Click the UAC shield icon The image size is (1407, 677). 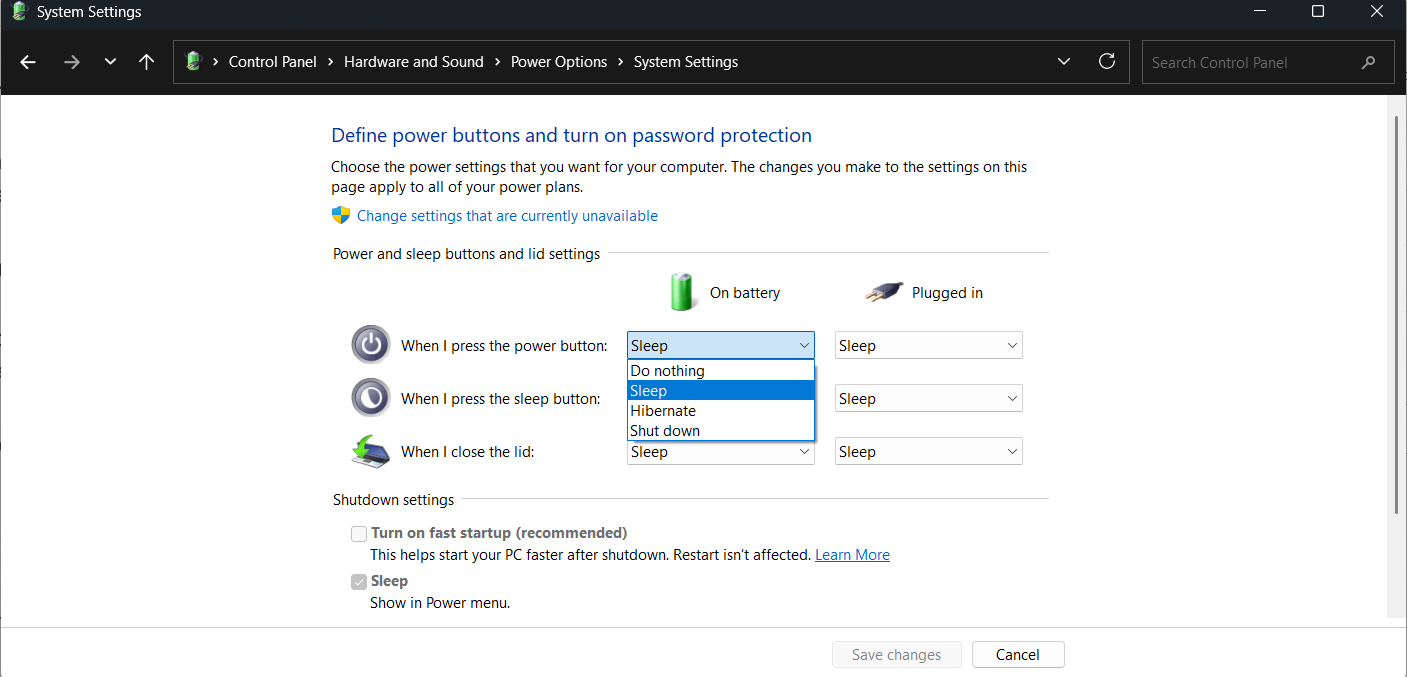(341, 215)
